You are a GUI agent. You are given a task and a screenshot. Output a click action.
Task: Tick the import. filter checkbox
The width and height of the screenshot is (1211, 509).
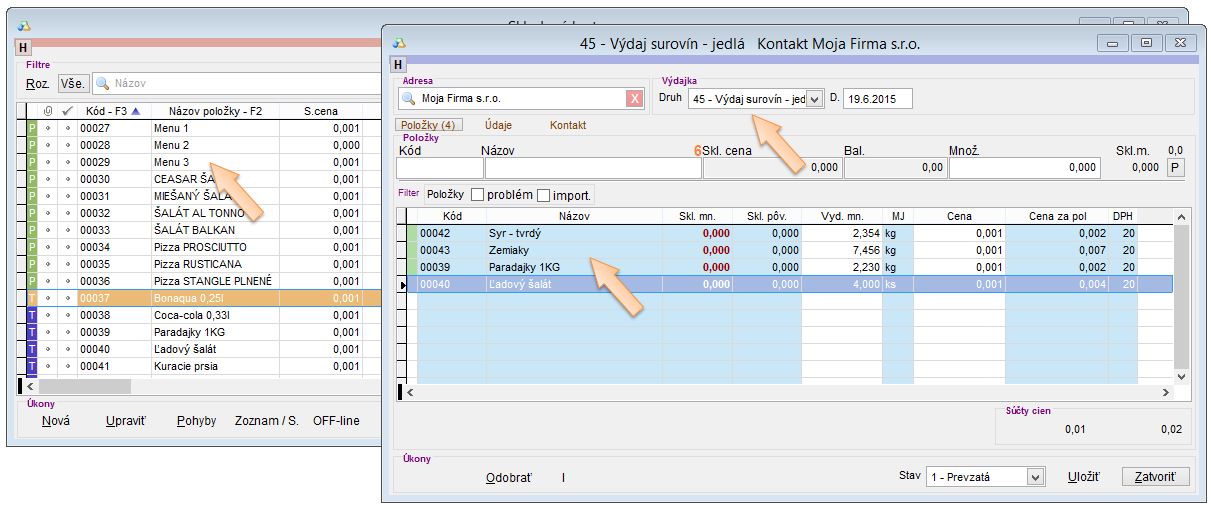pos(544,194)
